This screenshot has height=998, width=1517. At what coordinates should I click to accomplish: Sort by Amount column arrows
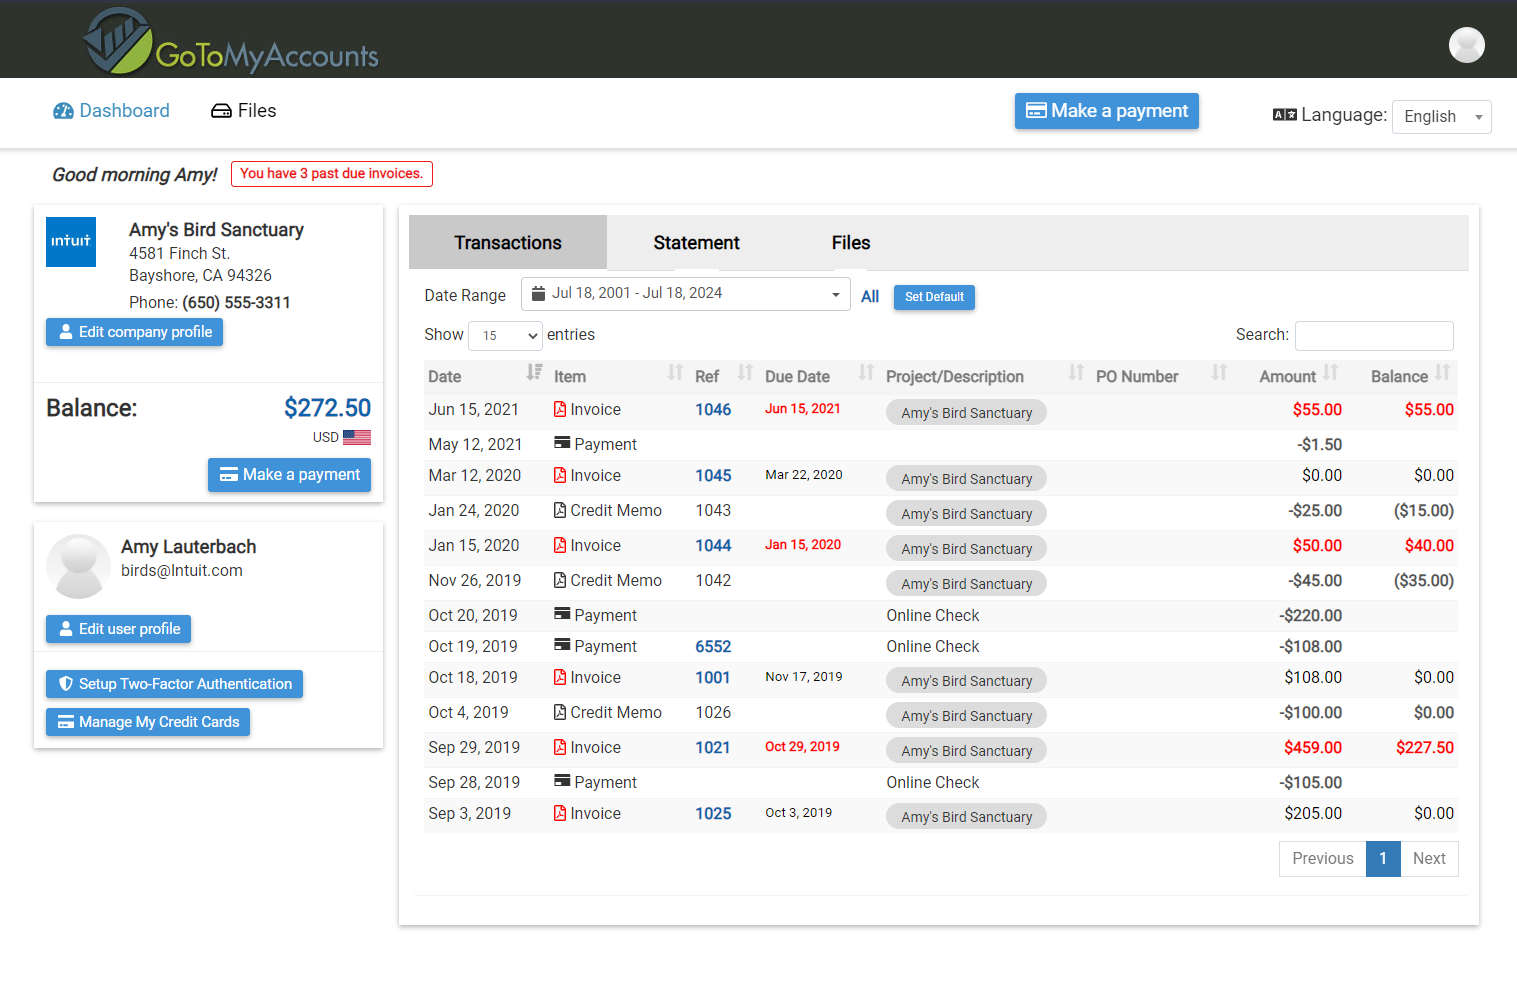(x=1330, y=373)
